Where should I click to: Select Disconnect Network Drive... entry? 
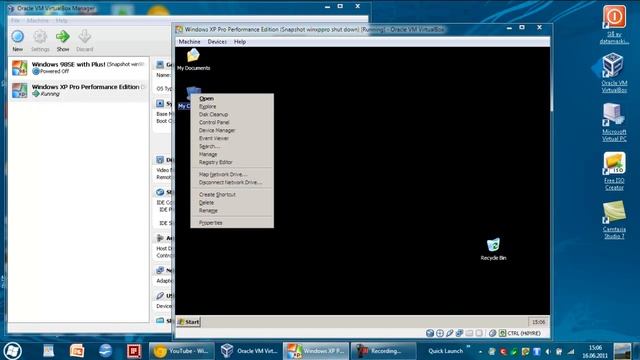click(x=232, y=182)
